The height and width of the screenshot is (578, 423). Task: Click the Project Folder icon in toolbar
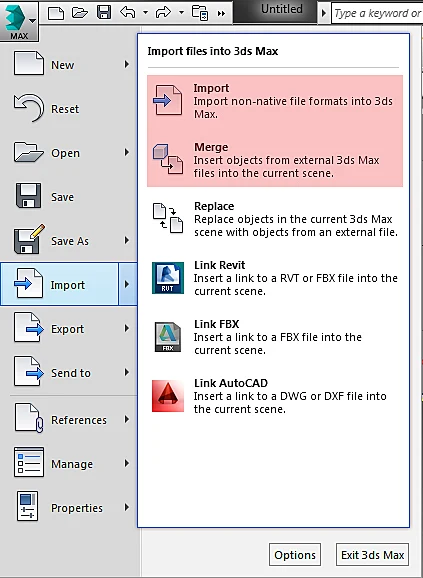[200, 13]
